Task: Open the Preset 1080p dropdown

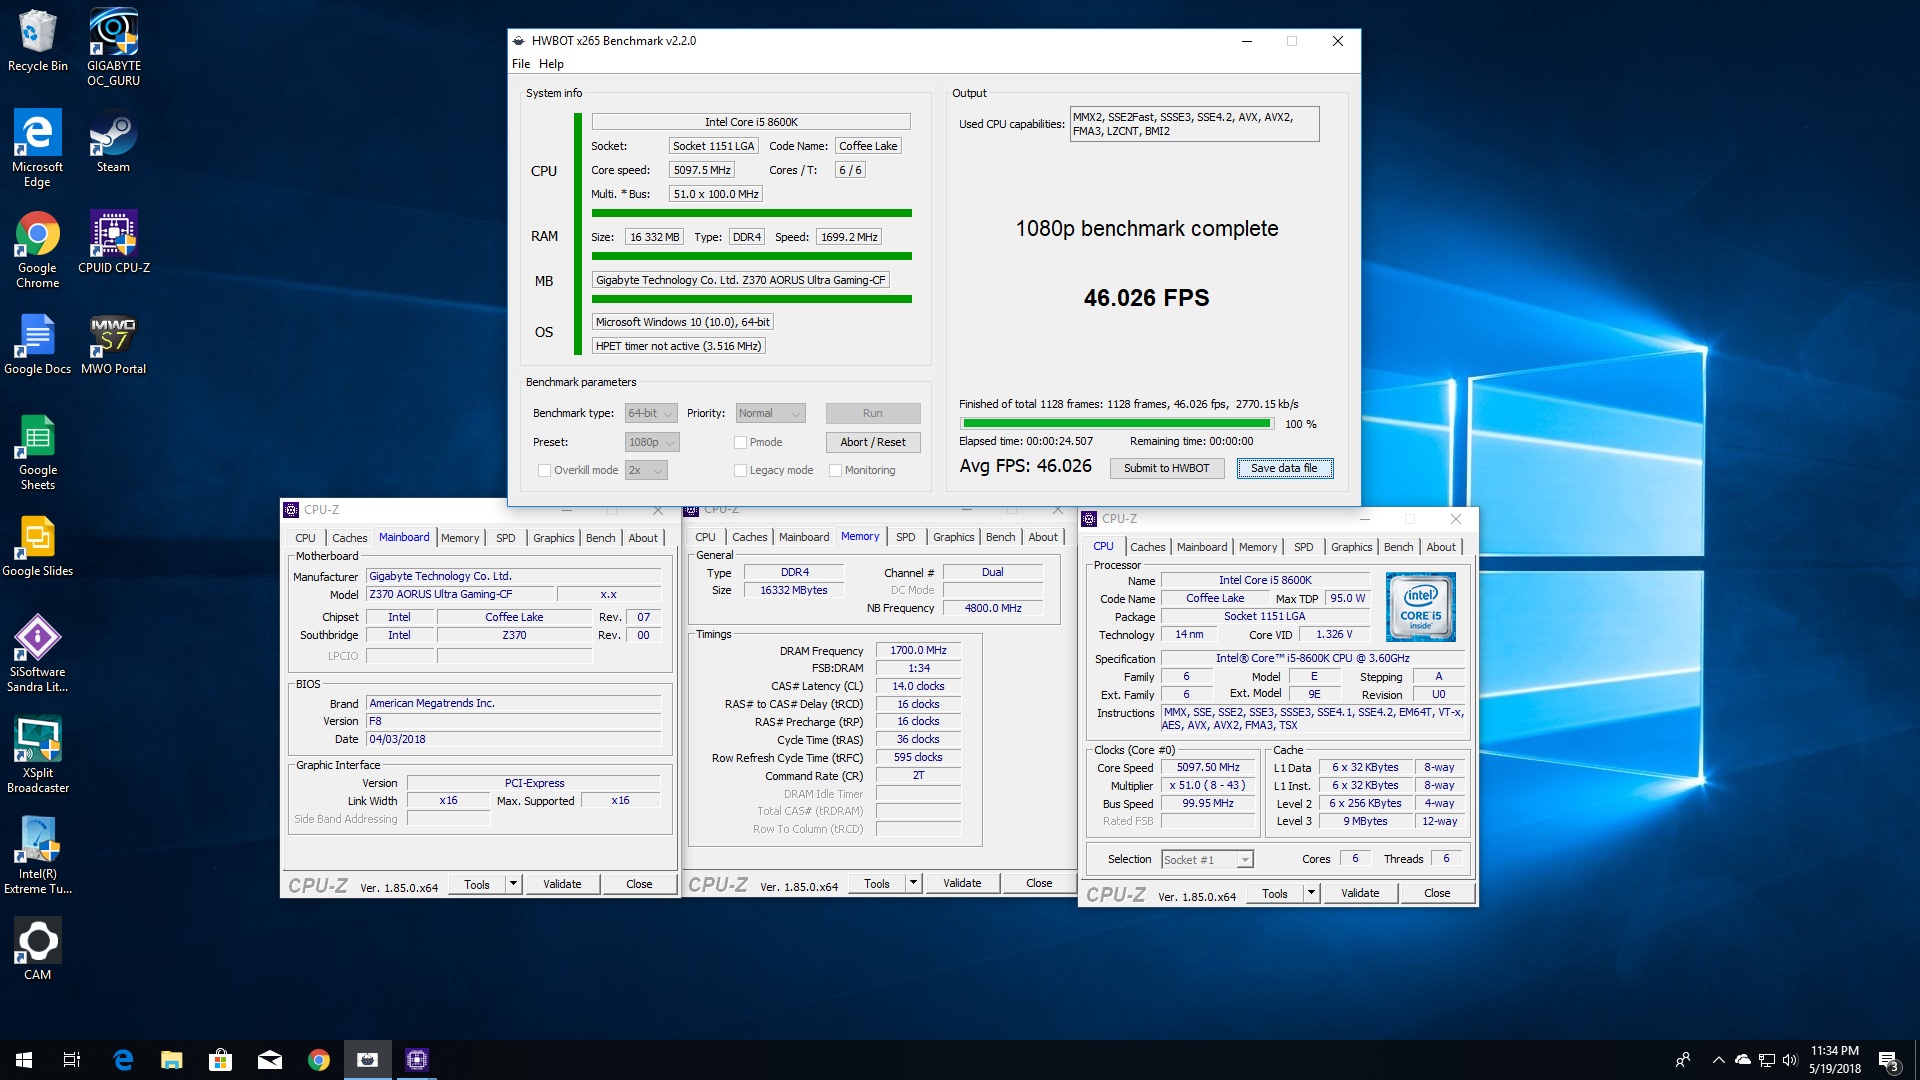Action: click(652, 443)
